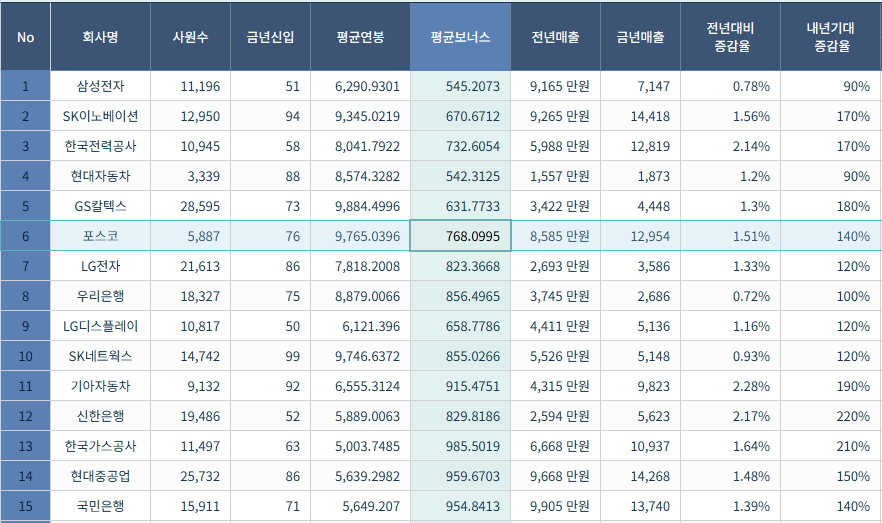The height and width of the screenshot is (523, 882).
Task: Select the salary cell 5,649.207
Action: point(360,506)
